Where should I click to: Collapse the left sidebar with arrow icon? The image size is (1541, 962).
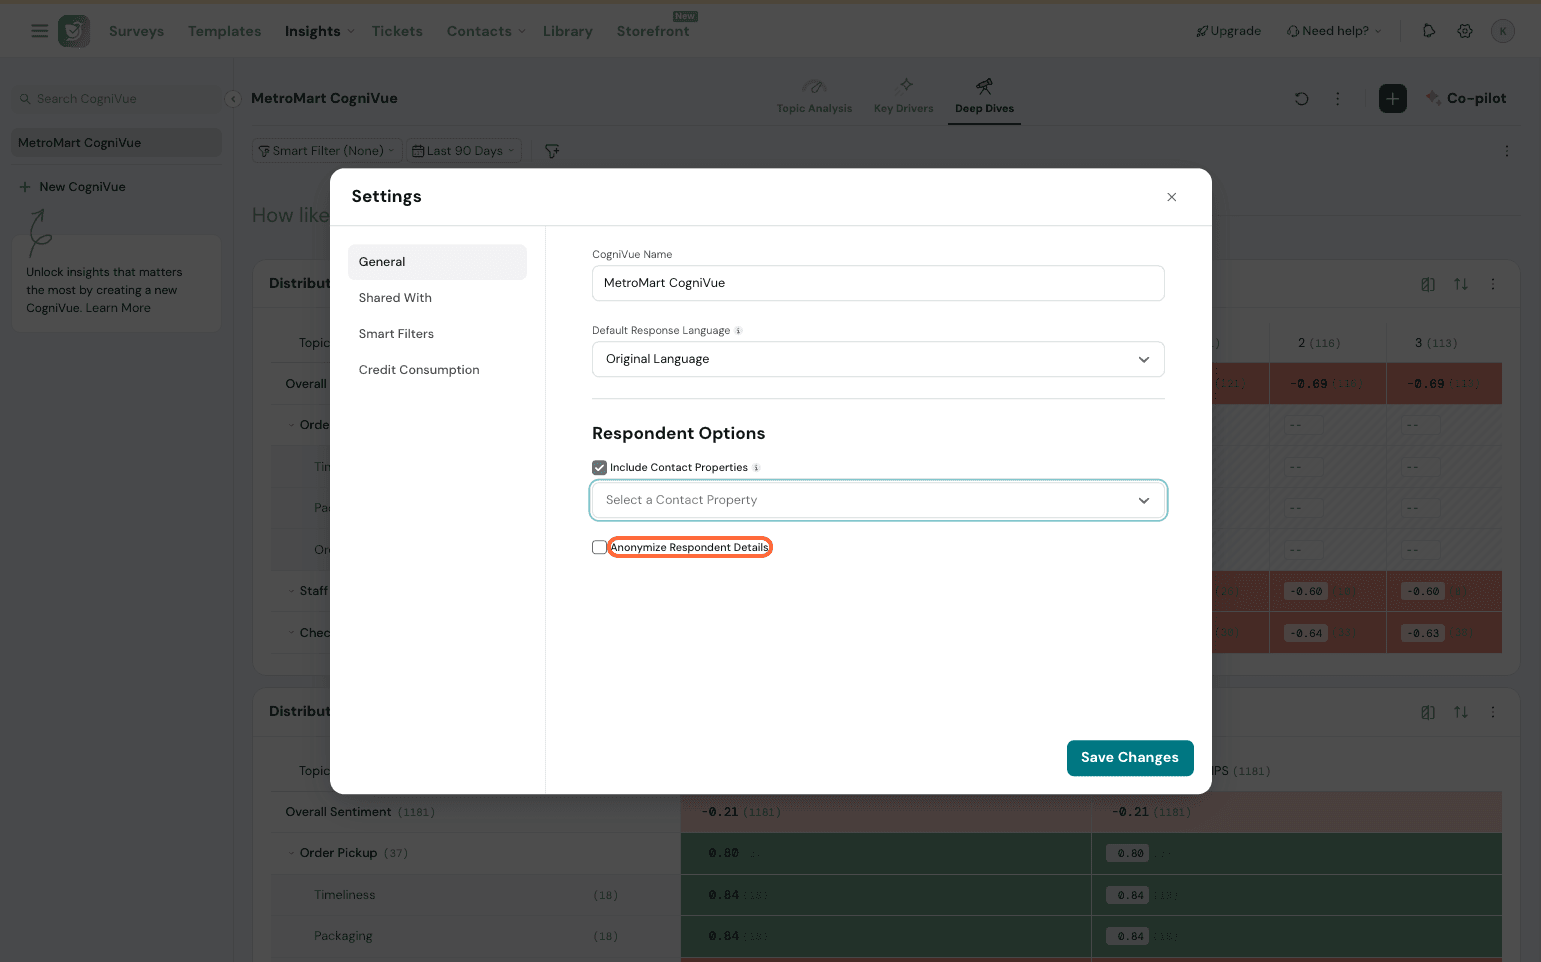click(232, 99)
